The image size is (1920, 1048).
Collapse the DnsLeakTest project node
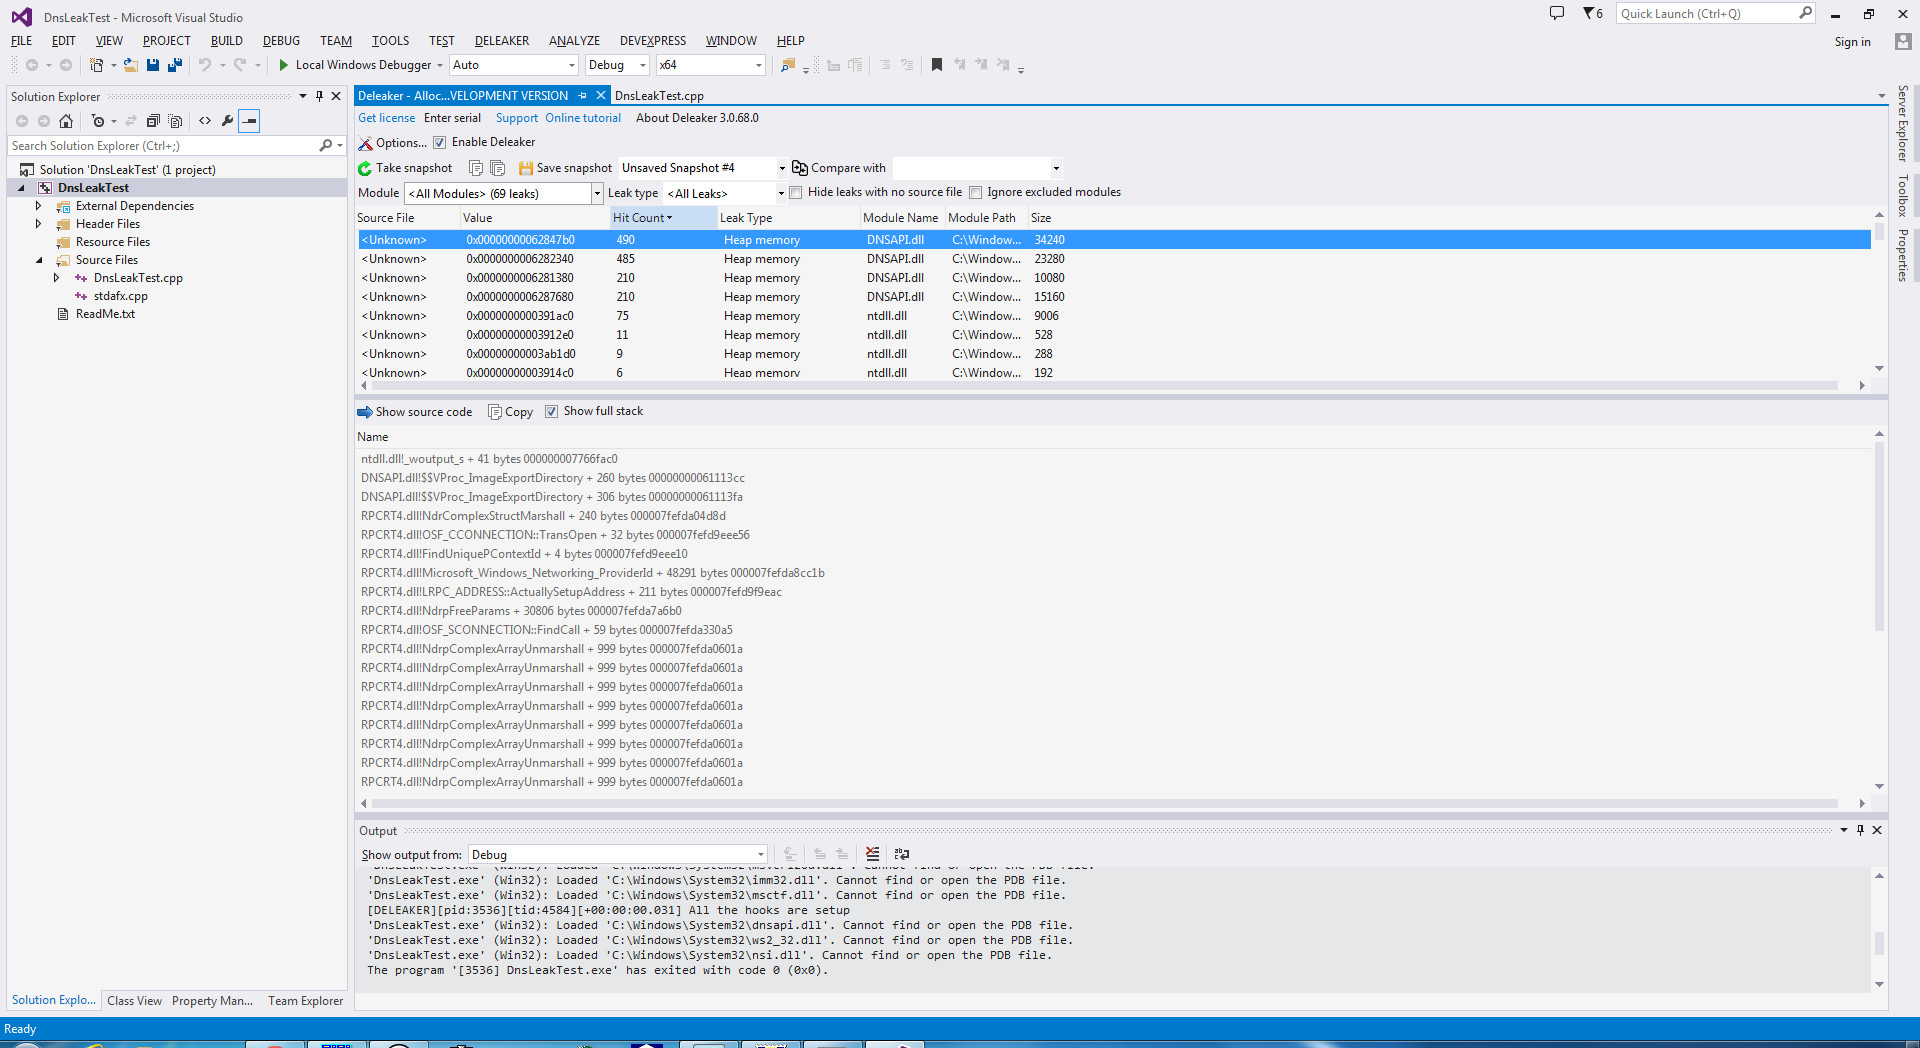tap(21, 188)
